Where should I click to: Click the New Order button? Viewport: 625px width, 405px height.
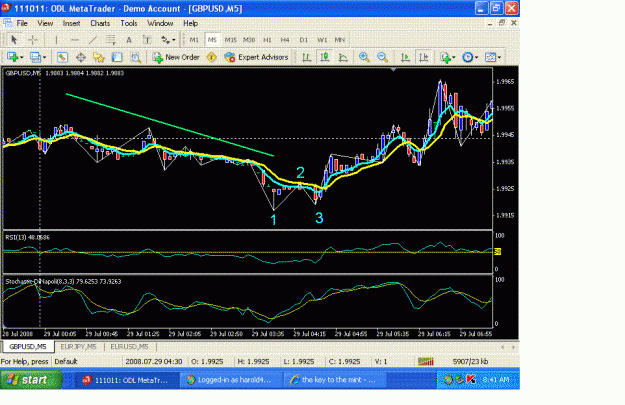[176, 57]
